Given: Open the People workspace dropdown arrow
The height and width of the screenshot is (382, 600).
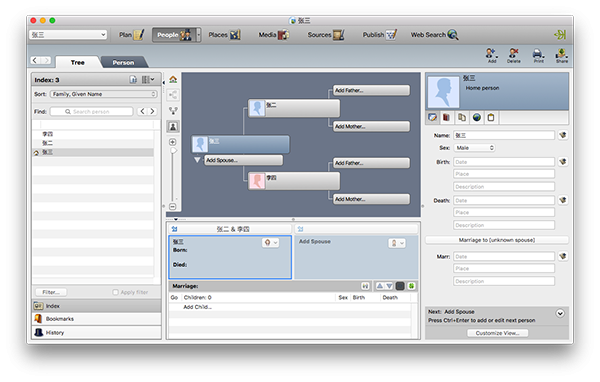Looking at the screenshot, I should tap(199, 35).
